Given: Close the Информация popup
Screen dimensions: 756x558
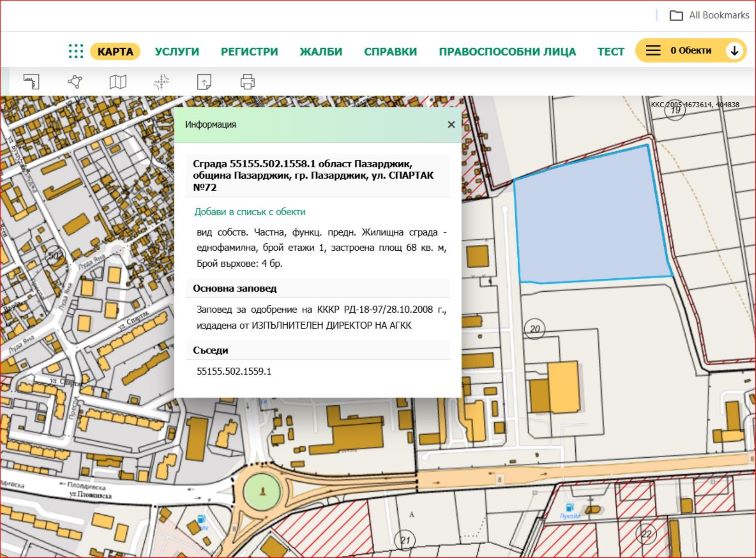Looking at the screenshot, I should [451, 124].
